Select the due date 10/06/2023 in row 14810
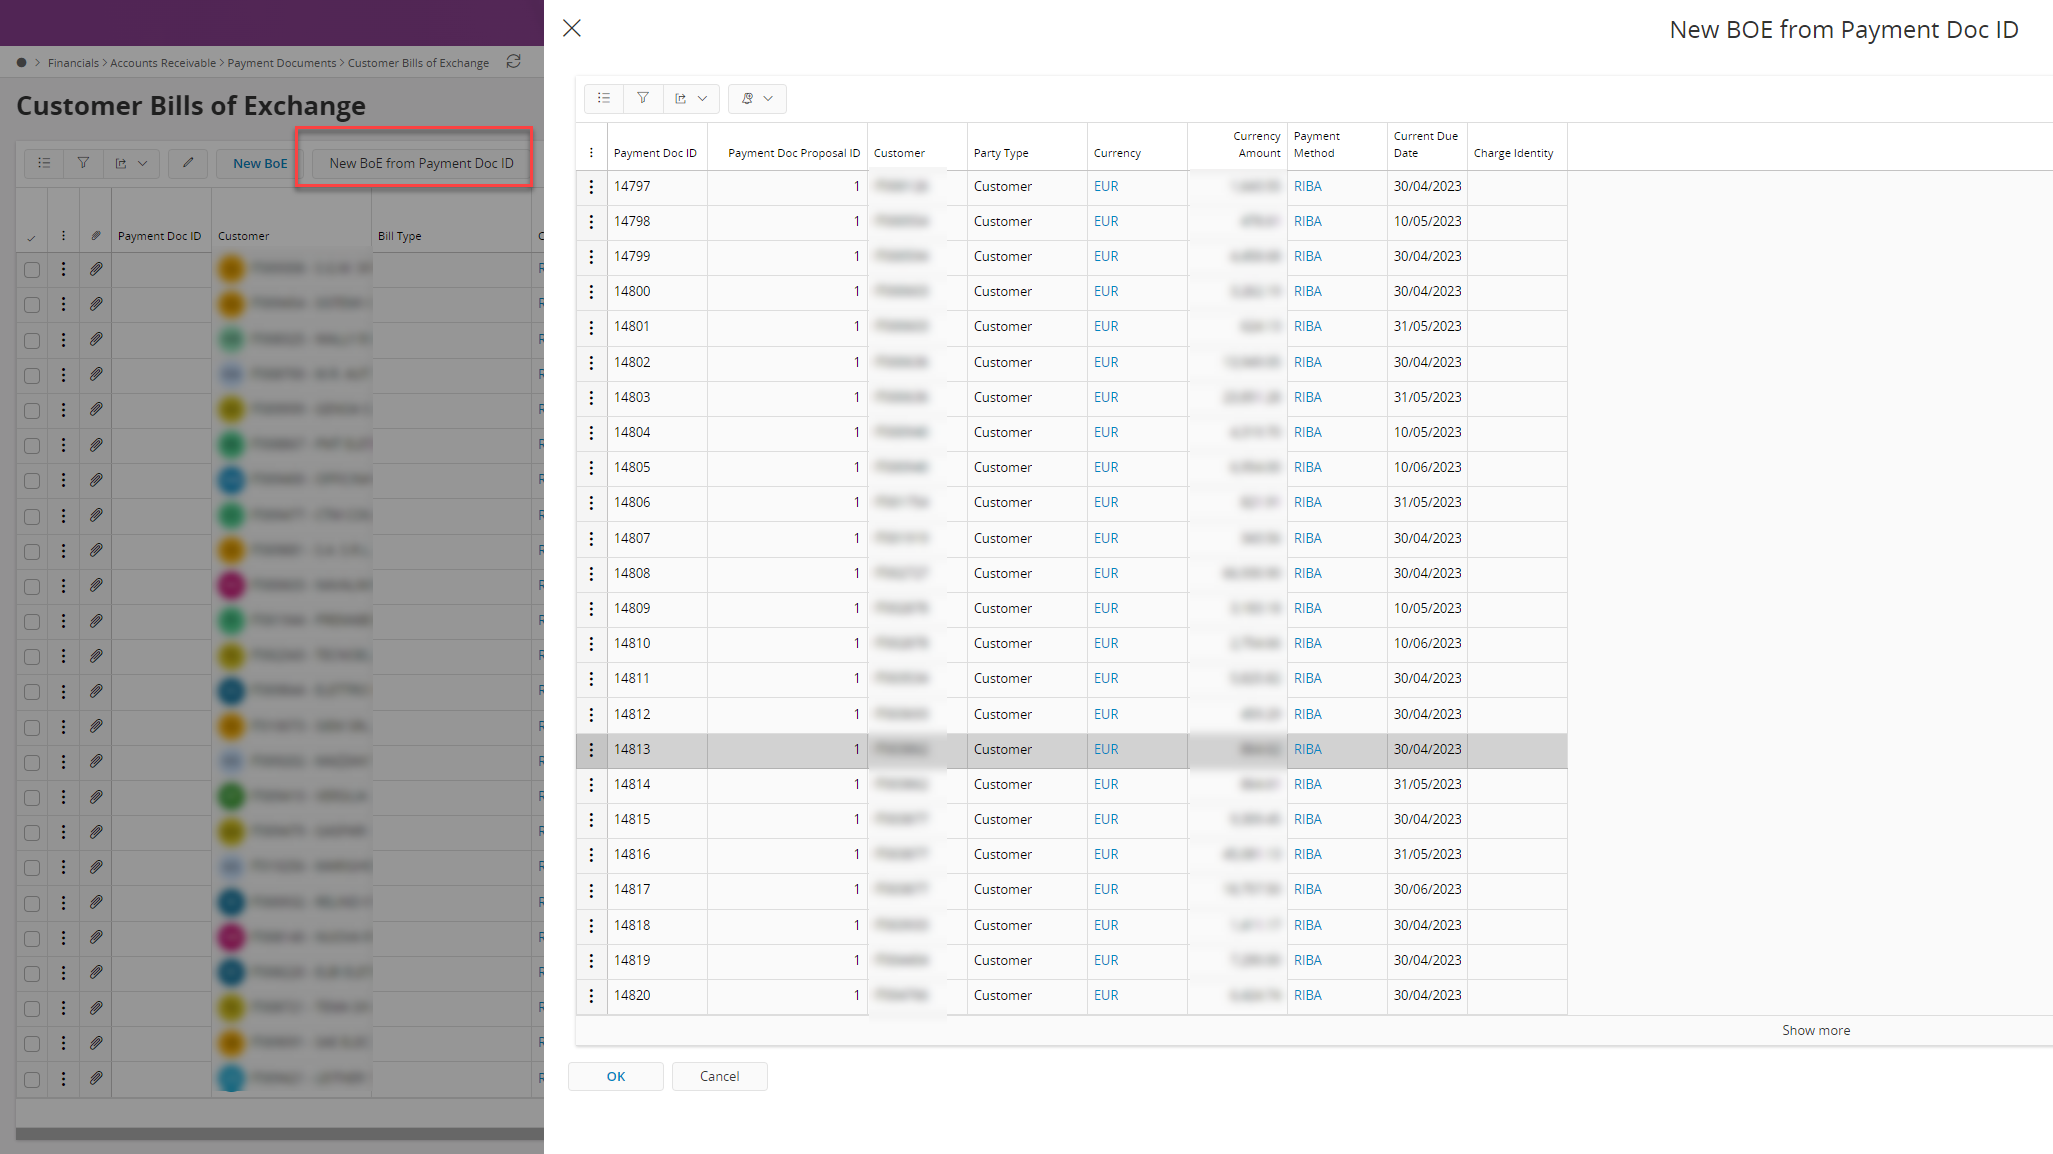Viewport: 2053px width, 1154px height. coord(1428,644)
